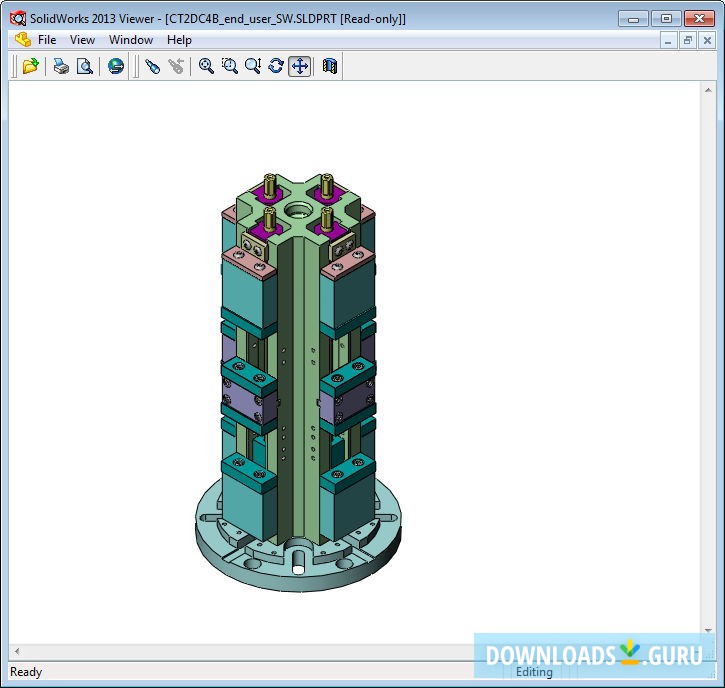Screen dimensions: 725x688
Task: Open the File menu
Action: 47,40
